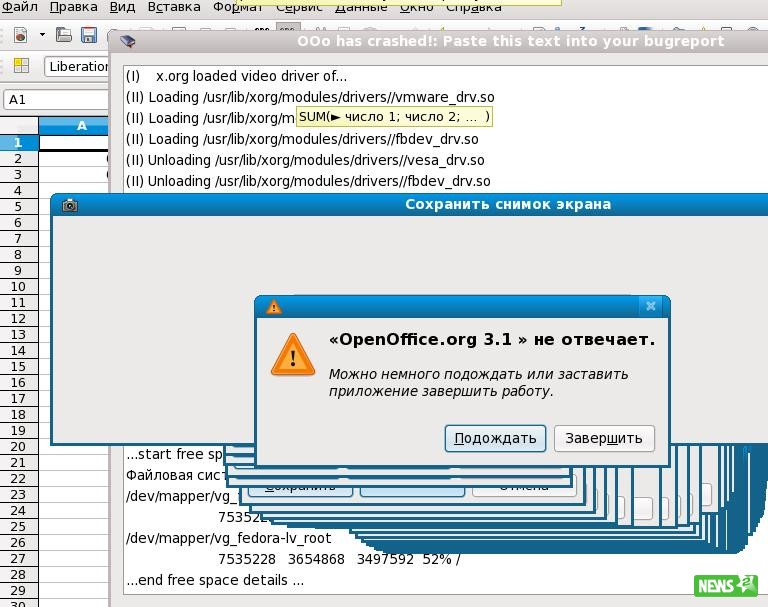The height and width of the screenshot is (607, 768).
Task: Open the Файл menu
Action: pyautogui.click(x=20, y=7)
